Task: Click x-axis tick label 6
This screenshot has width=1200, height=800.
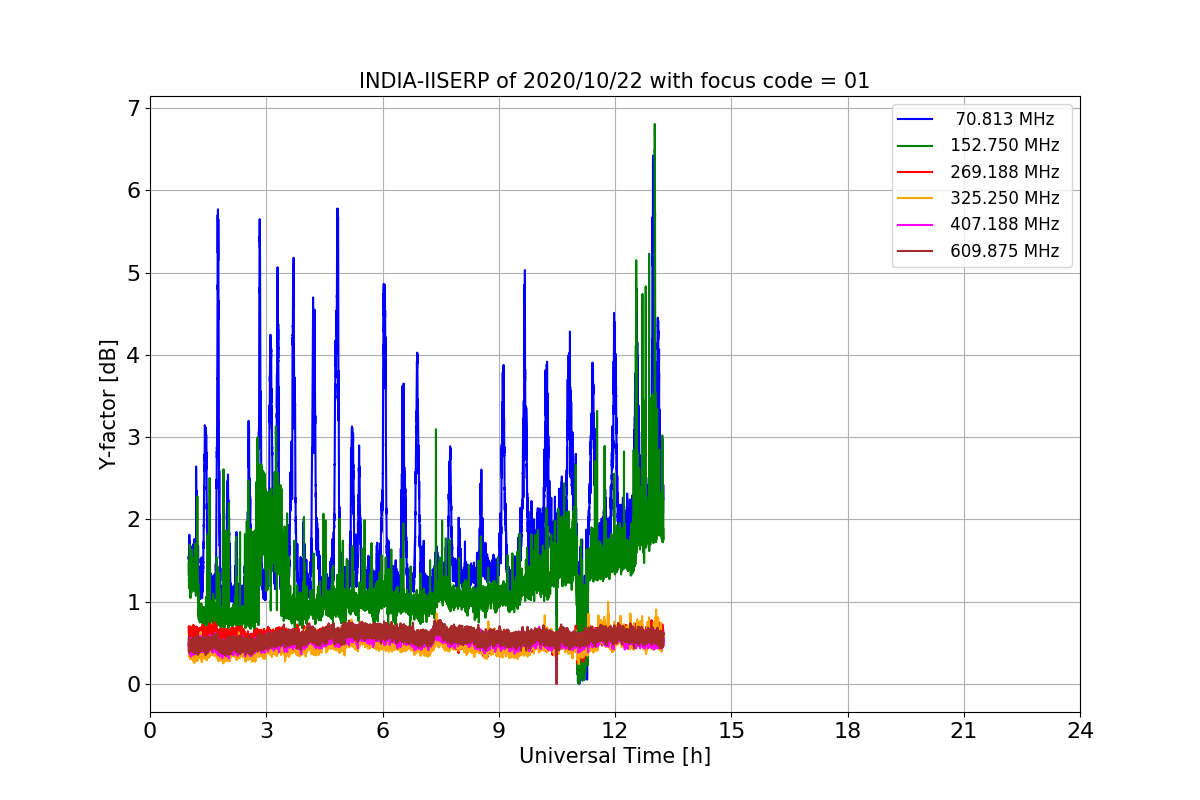Action: pyautogui.click(x=382, y=731)
